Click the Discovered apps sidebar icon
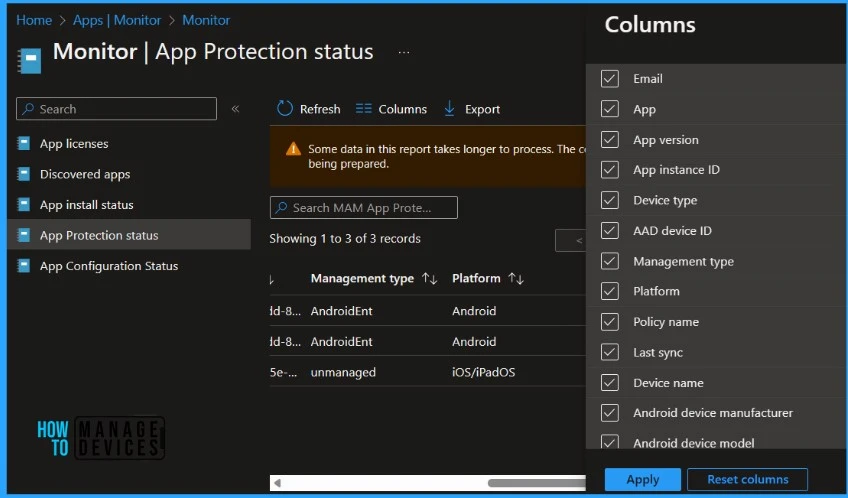Viewport: 848px width, 498px height. 23,174
